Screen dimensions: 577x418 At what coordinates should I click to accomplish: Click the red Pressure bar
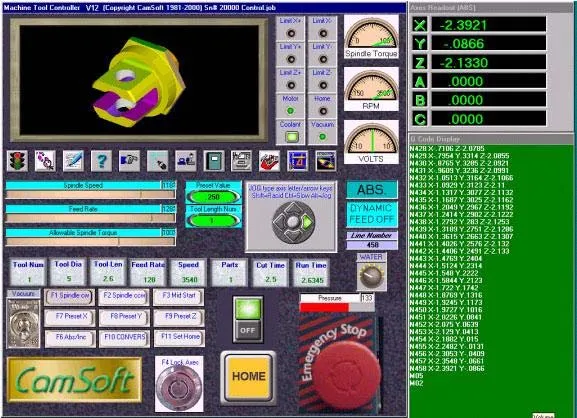(x=324, y=308)
